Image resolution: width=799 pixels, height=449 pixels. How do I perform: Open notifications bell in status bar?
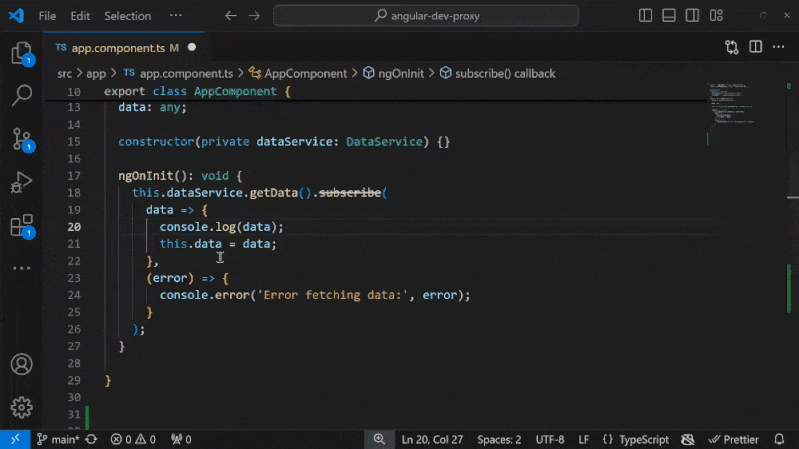click(x=779, y=439)
